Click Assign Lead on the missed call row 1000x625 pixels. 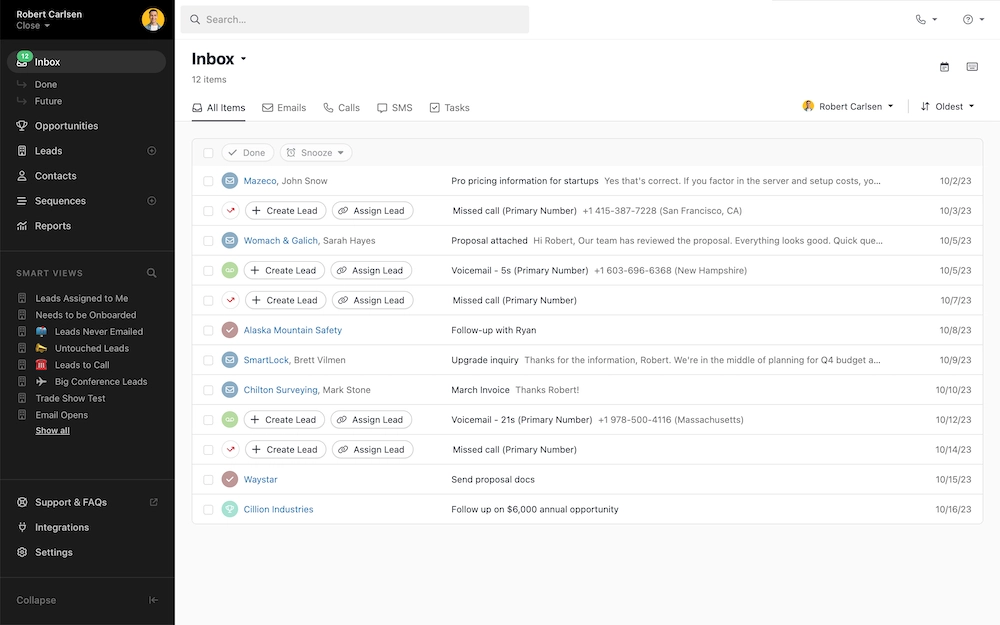[372, 210]
